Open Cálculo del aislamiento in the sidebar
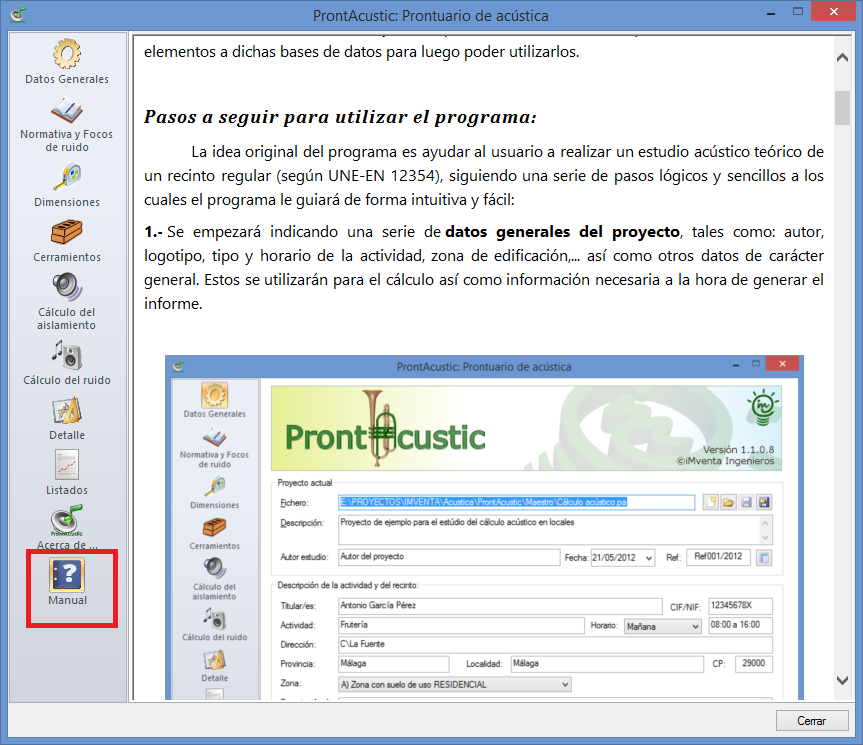 [67, 302]
